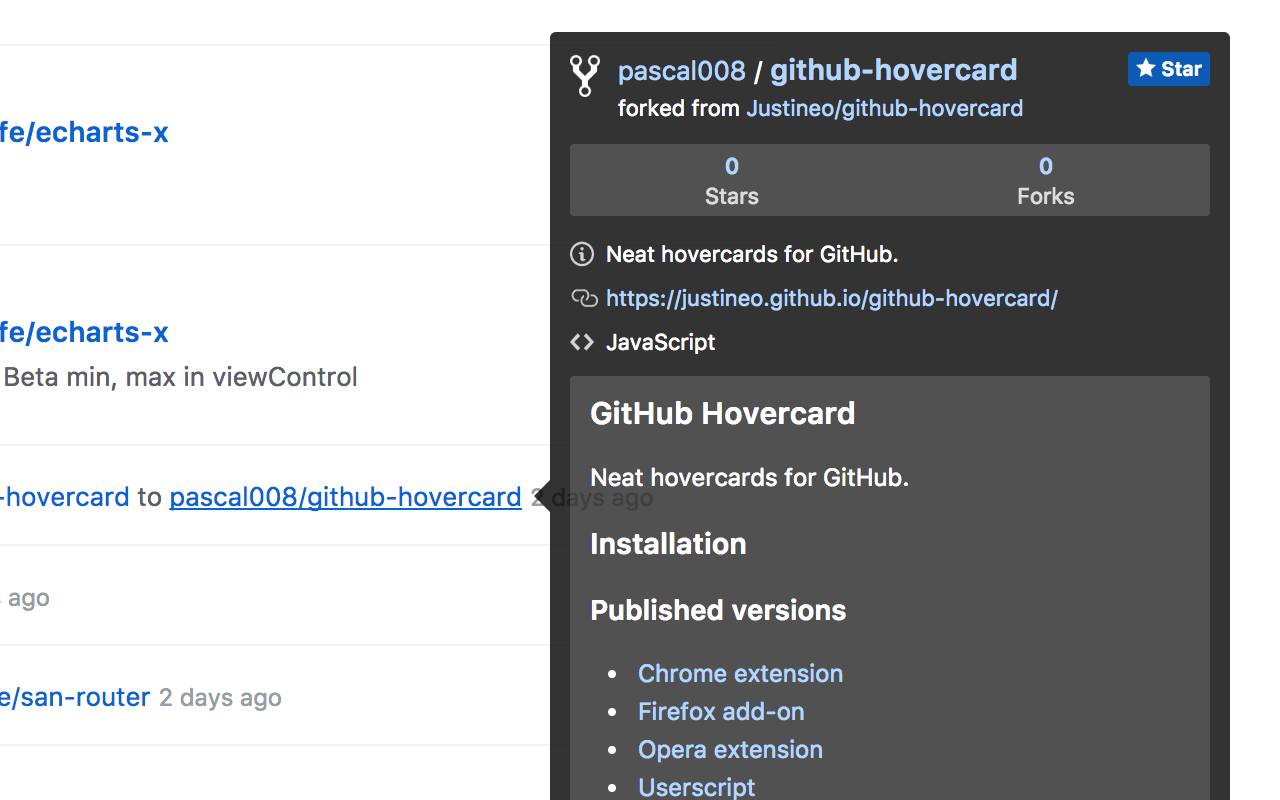Open the Opera extension link
Screen dimensions: 1280x800
pyautogui.click(x=730, y=749)
